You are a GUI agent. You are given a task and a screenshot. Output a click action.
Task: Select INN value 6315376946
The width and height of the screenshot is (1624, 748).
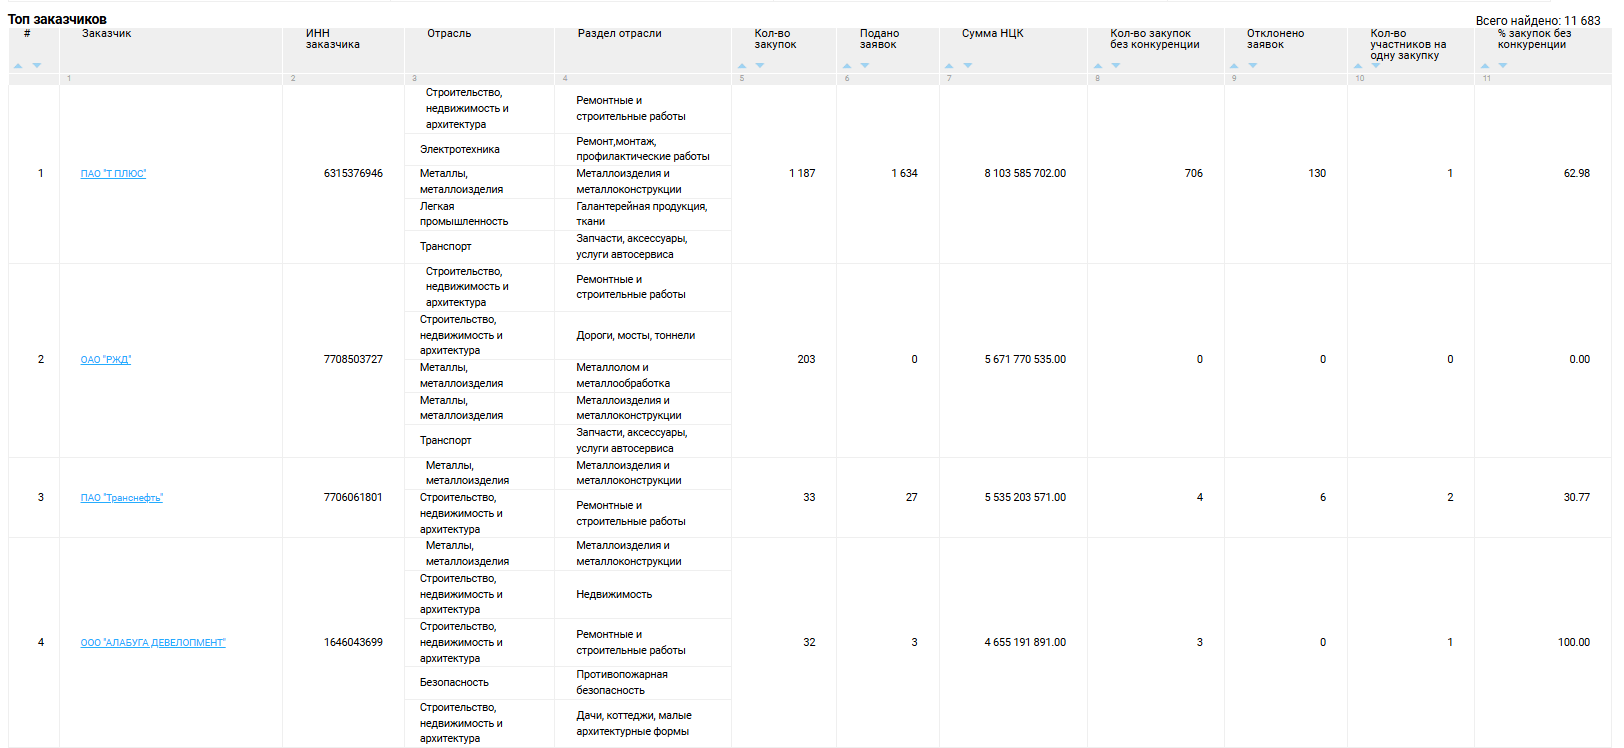(x=353, y=174)
